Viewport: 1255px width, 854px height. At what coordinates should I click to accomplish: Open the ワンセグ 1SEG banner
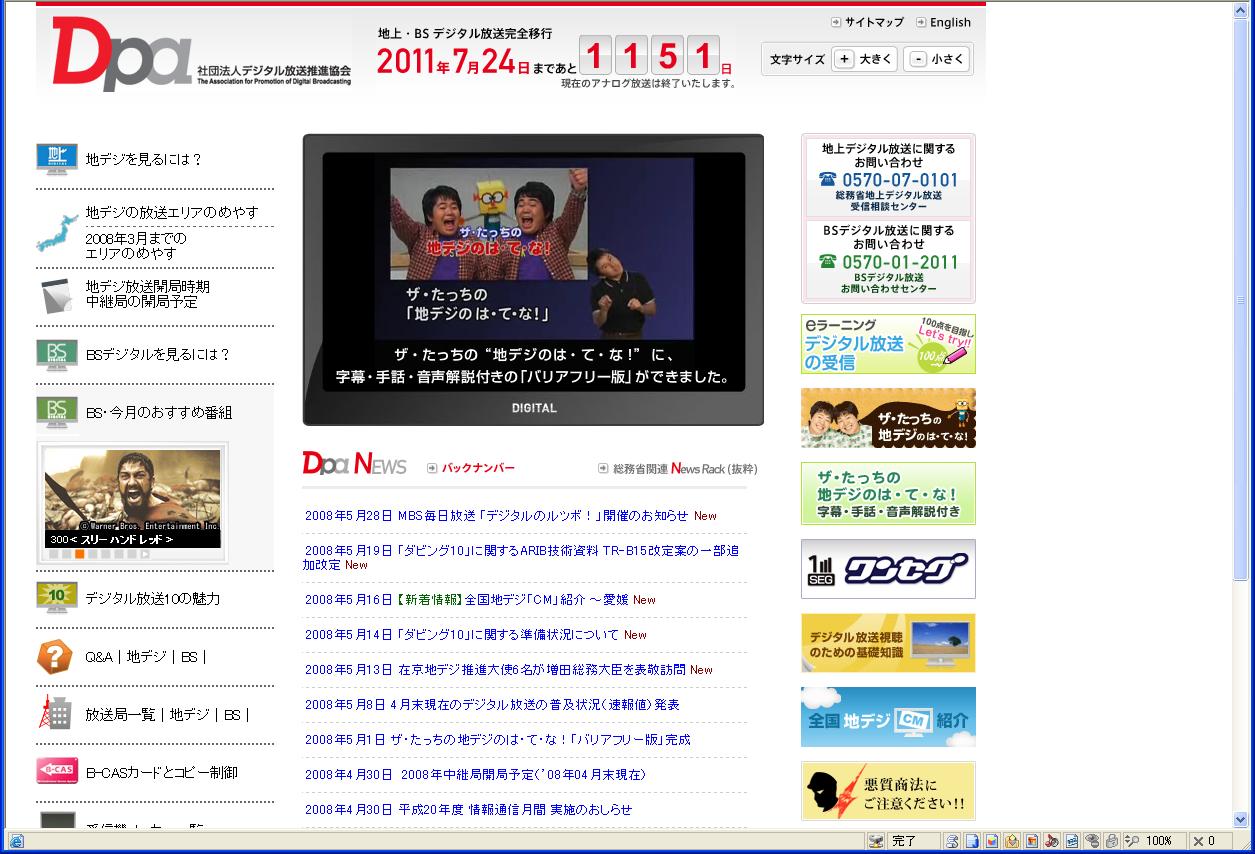(888, 569)
